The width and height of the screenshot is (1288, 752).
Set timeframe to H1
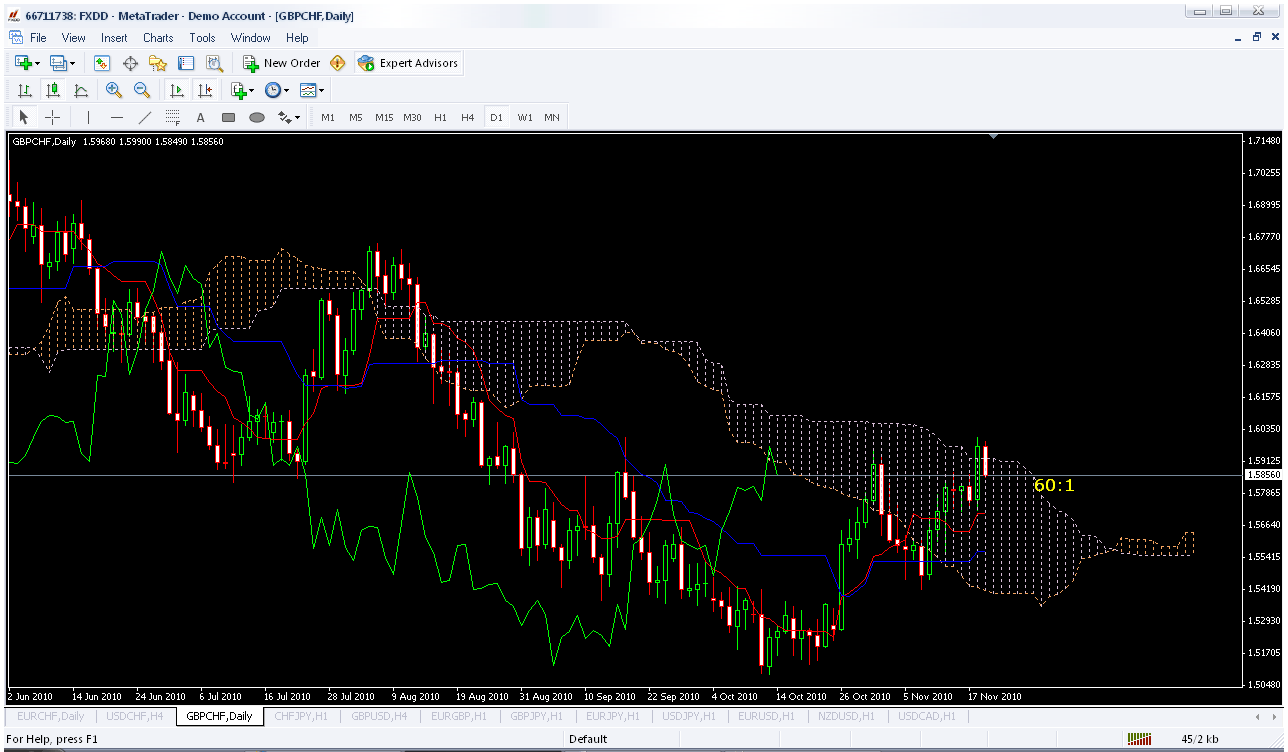pos(440,117)
